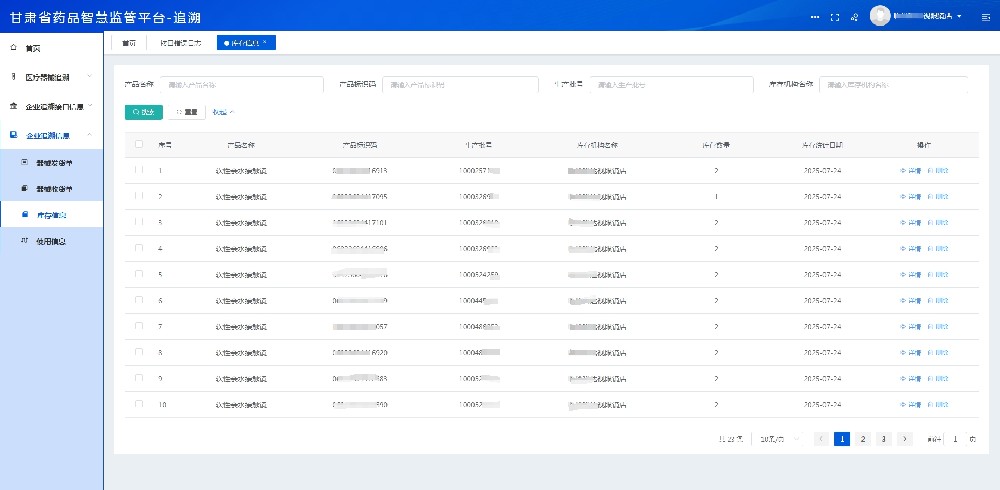Tick the checkbox for row 10
Screen dimensions: 1000x490
click(x=139, y=404)
